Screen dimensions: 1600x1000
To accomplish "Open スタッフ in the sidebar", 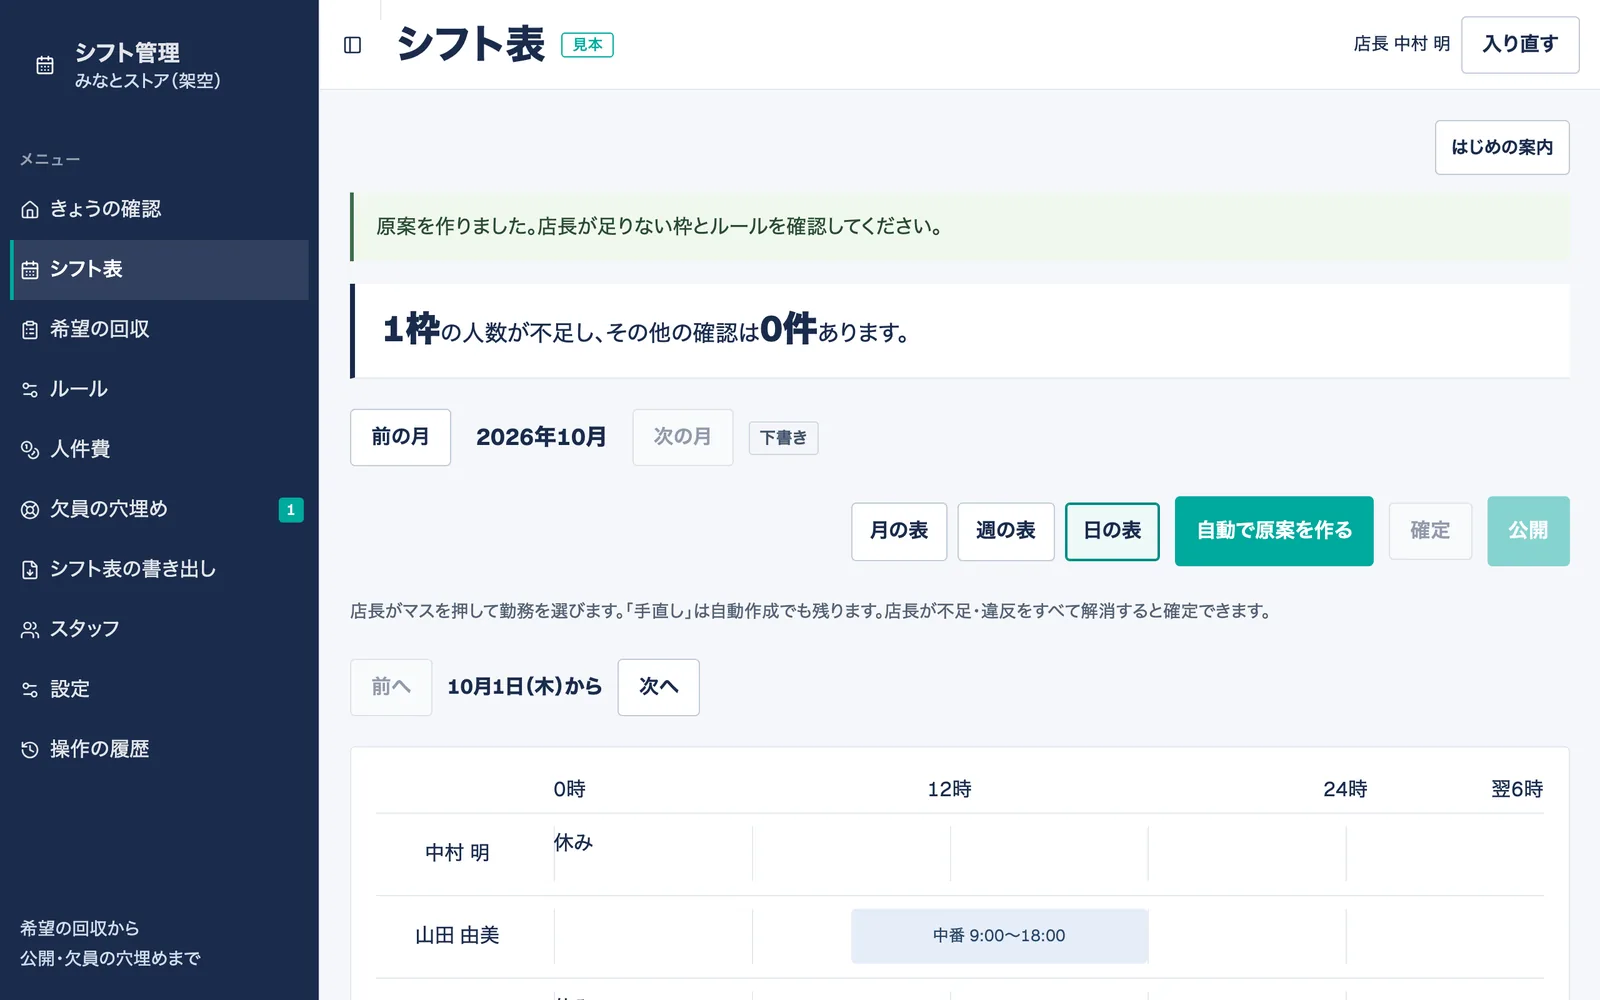I will [159, 630].
